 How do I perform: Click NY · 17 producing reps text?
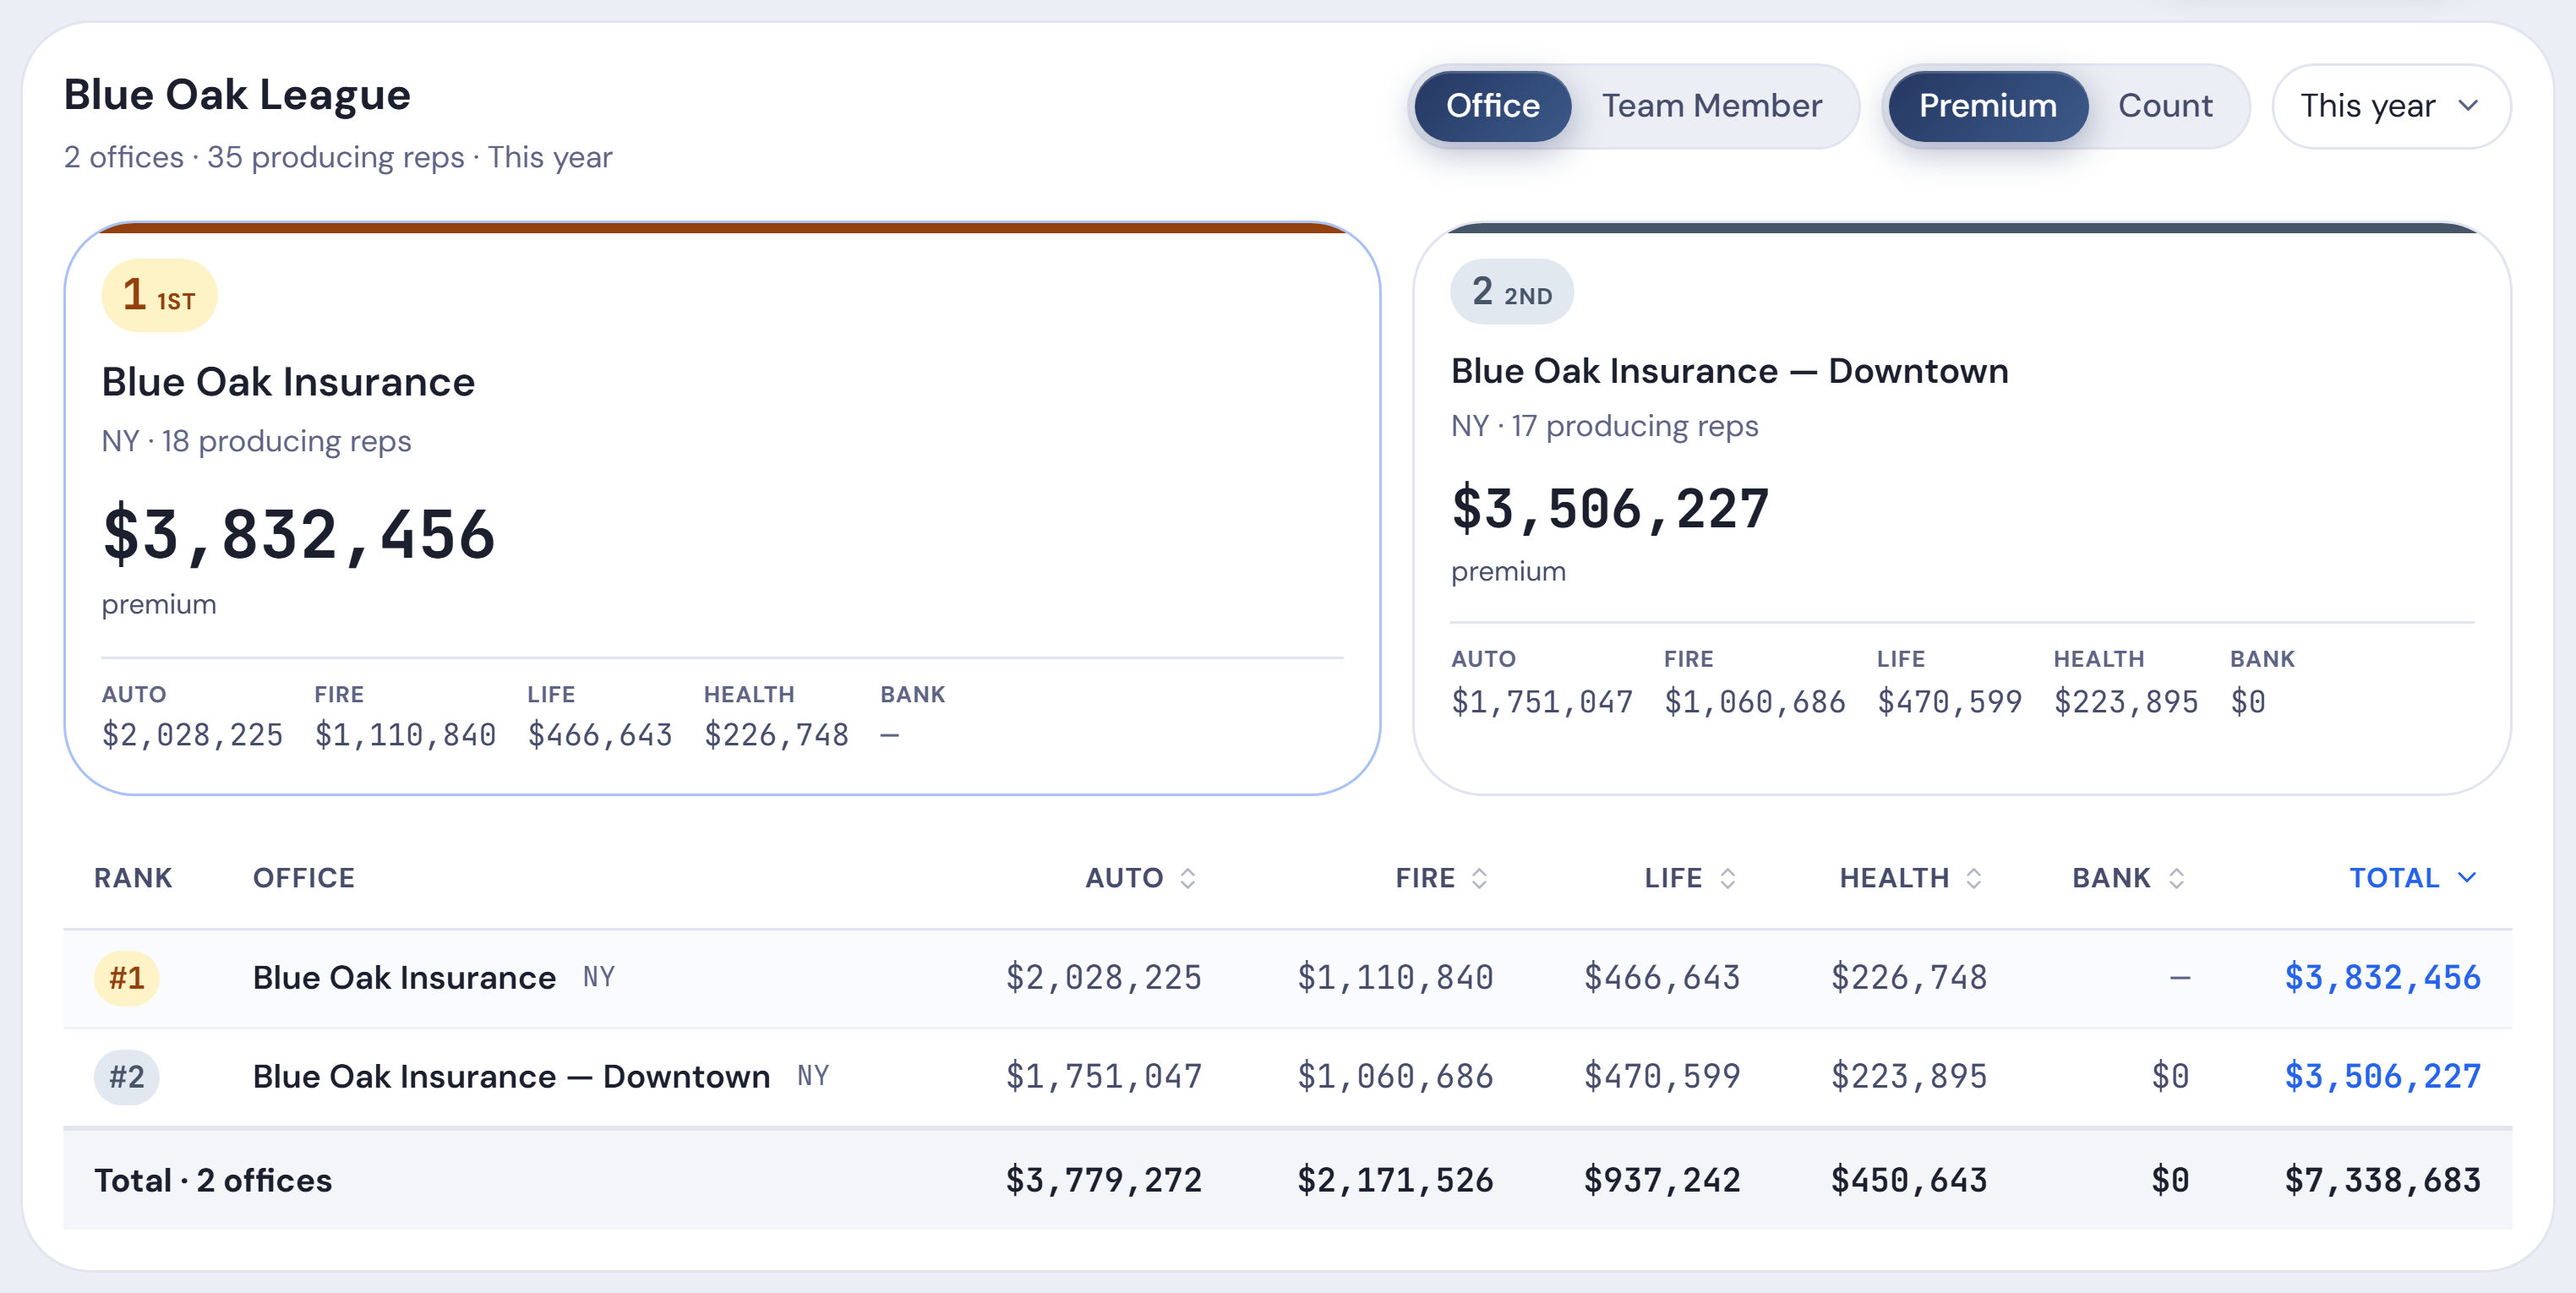click(x=1604, y=426)
